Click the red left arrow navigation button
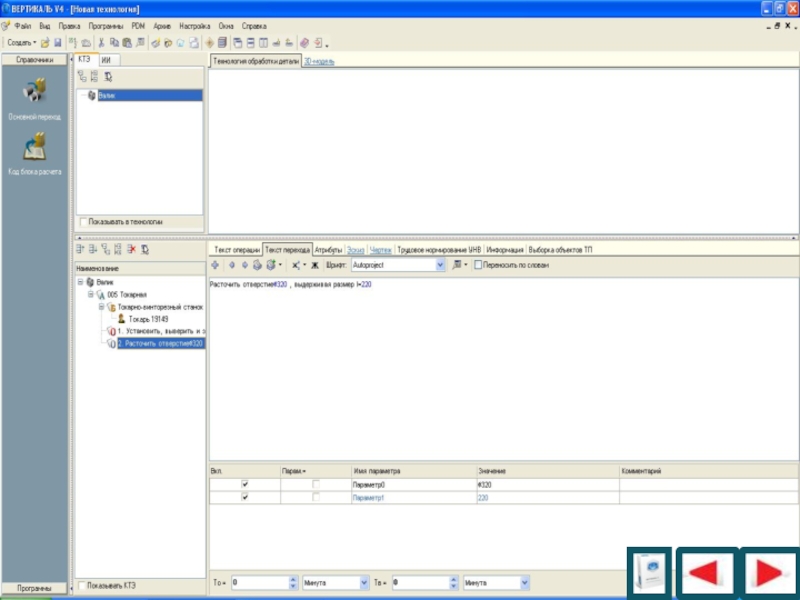800x600 pixels. [x=706, y=574]
